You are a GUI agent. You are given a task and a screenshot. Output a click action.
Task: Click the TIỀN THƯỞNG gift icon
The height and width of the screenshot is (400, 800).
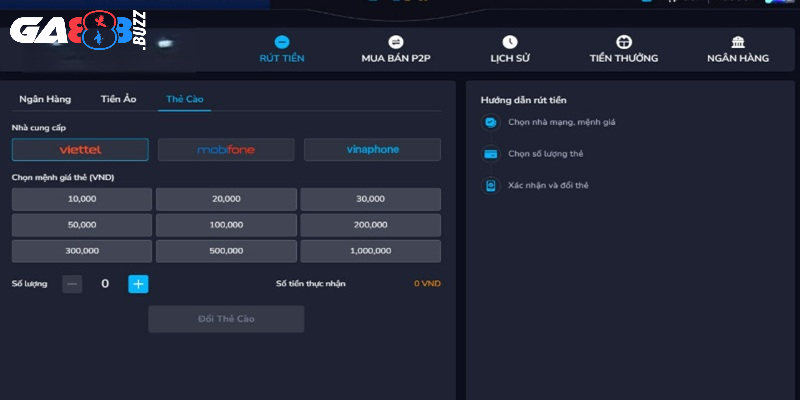624,42
